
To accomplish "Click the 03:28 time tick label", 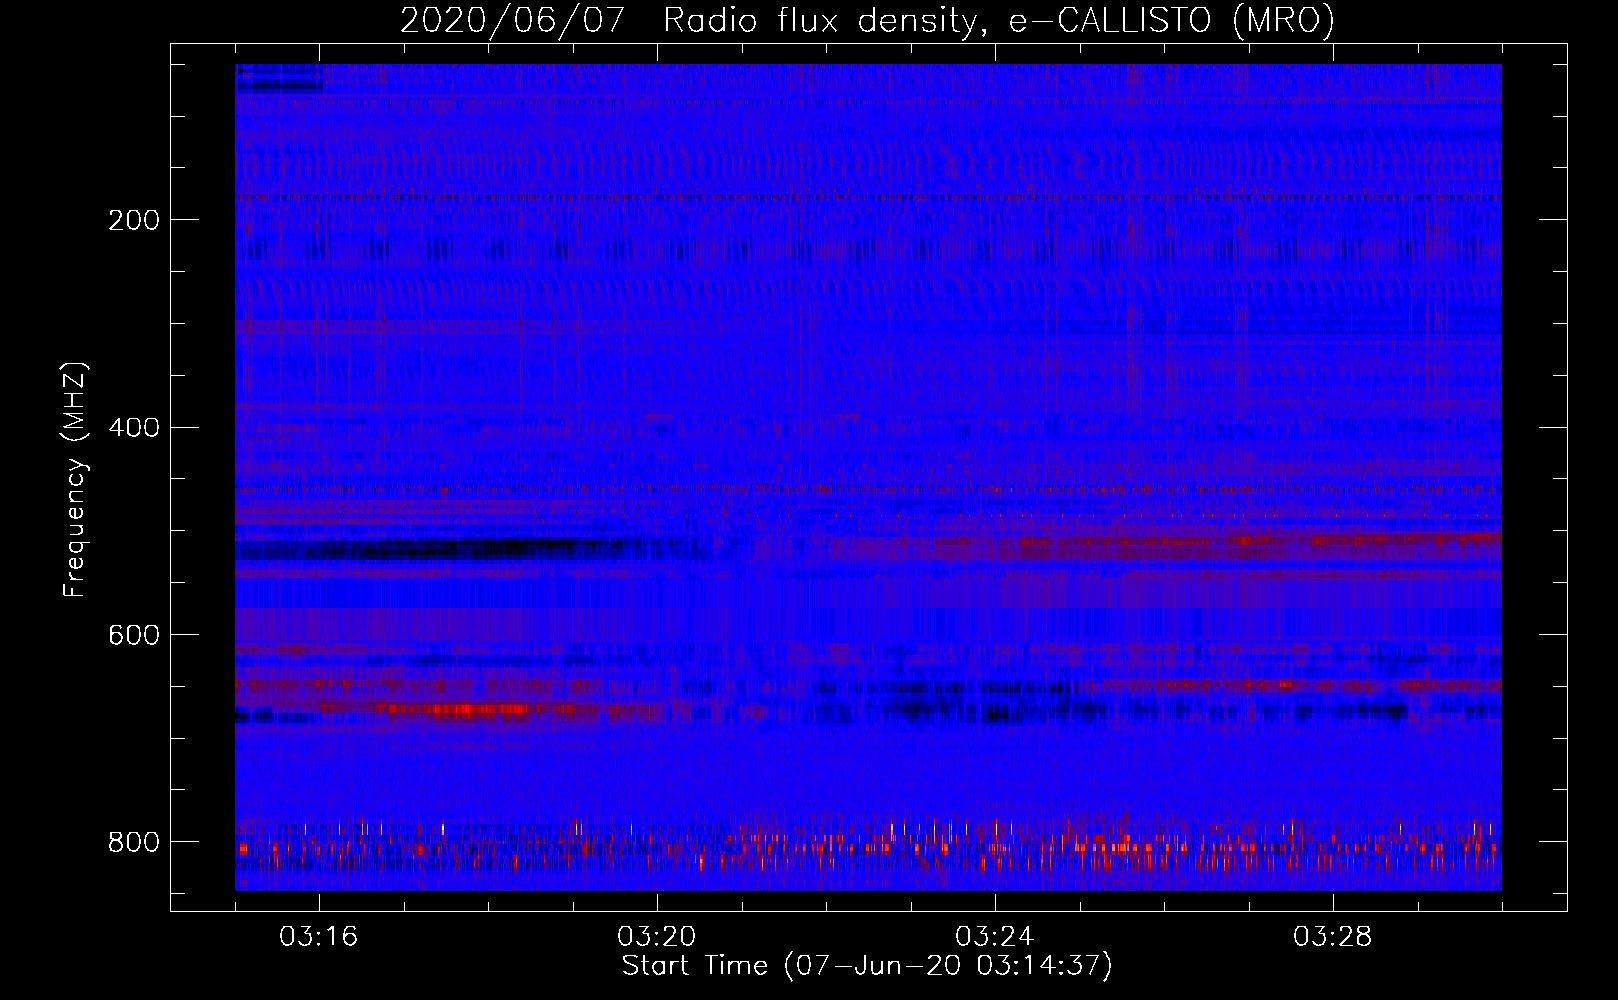I will [1333, 937].
